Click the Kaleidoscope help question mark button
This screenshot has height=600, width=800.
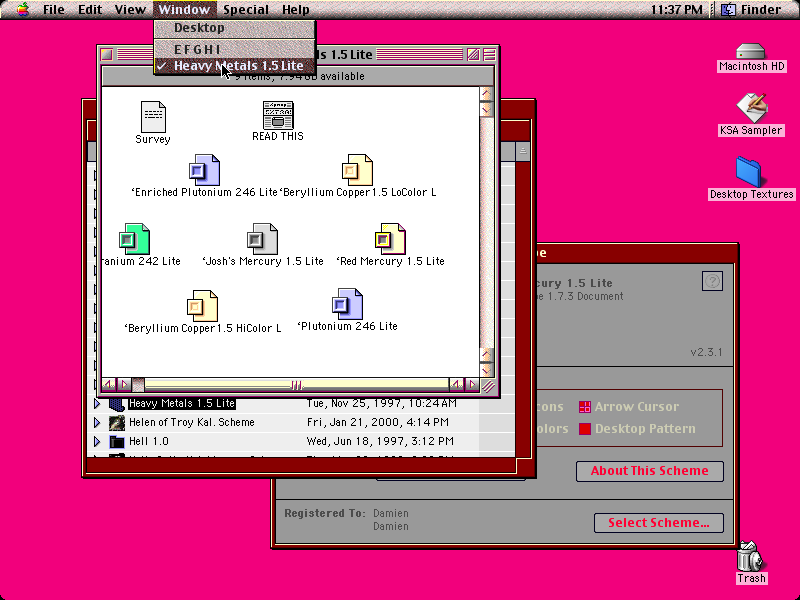pyautogui.click(x=712, y=281)
